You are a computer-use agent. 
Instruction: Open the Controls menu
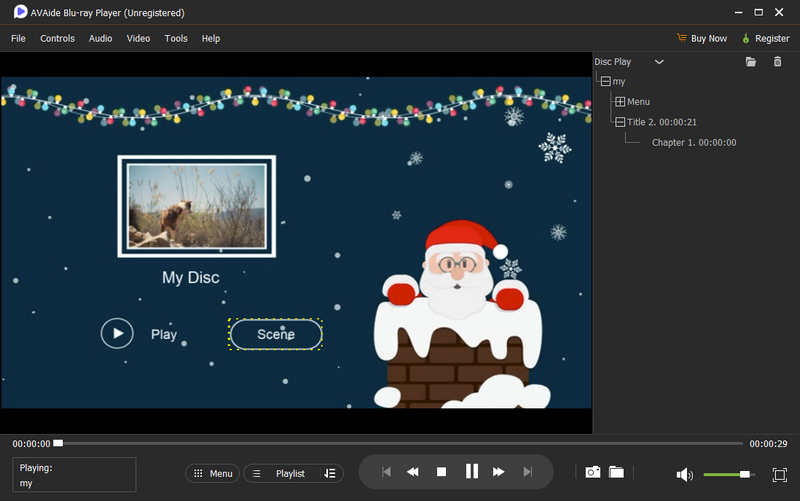click(57, 38)
